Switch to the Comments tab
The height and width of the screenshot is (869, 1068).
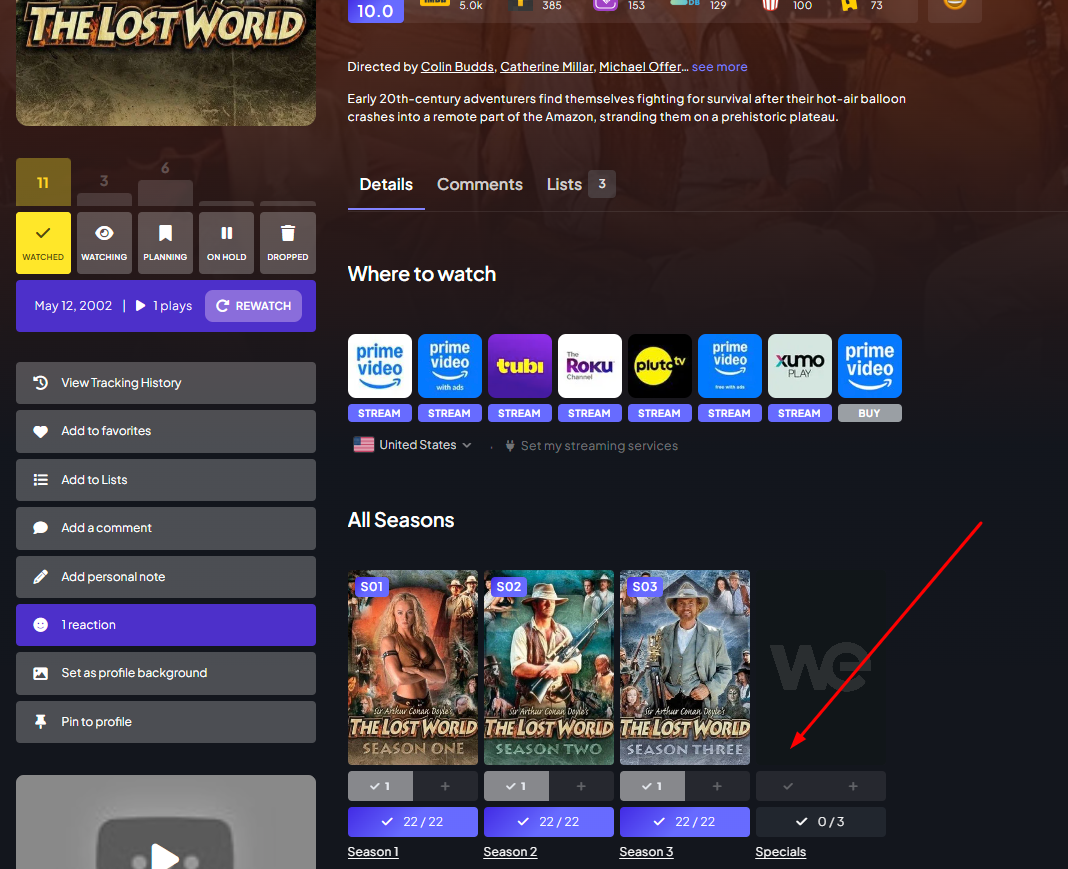click(480, 185)
